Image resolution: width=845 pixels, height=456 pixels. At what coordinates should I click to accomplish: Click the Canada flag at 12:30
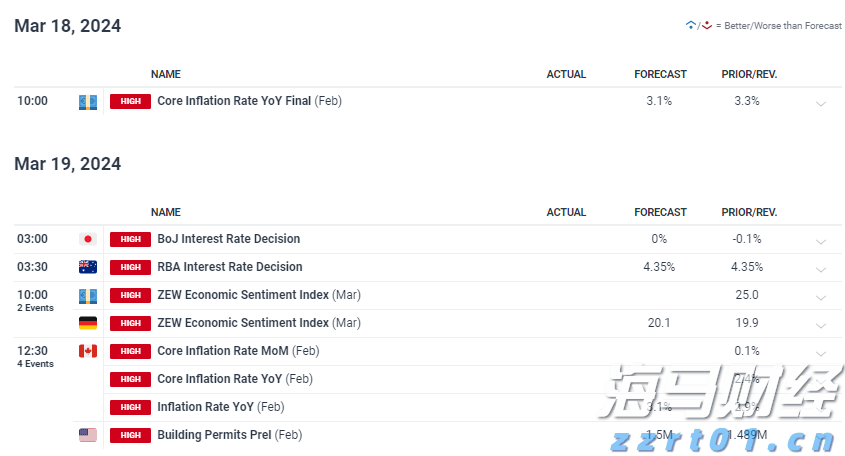(x=88, y=351)
